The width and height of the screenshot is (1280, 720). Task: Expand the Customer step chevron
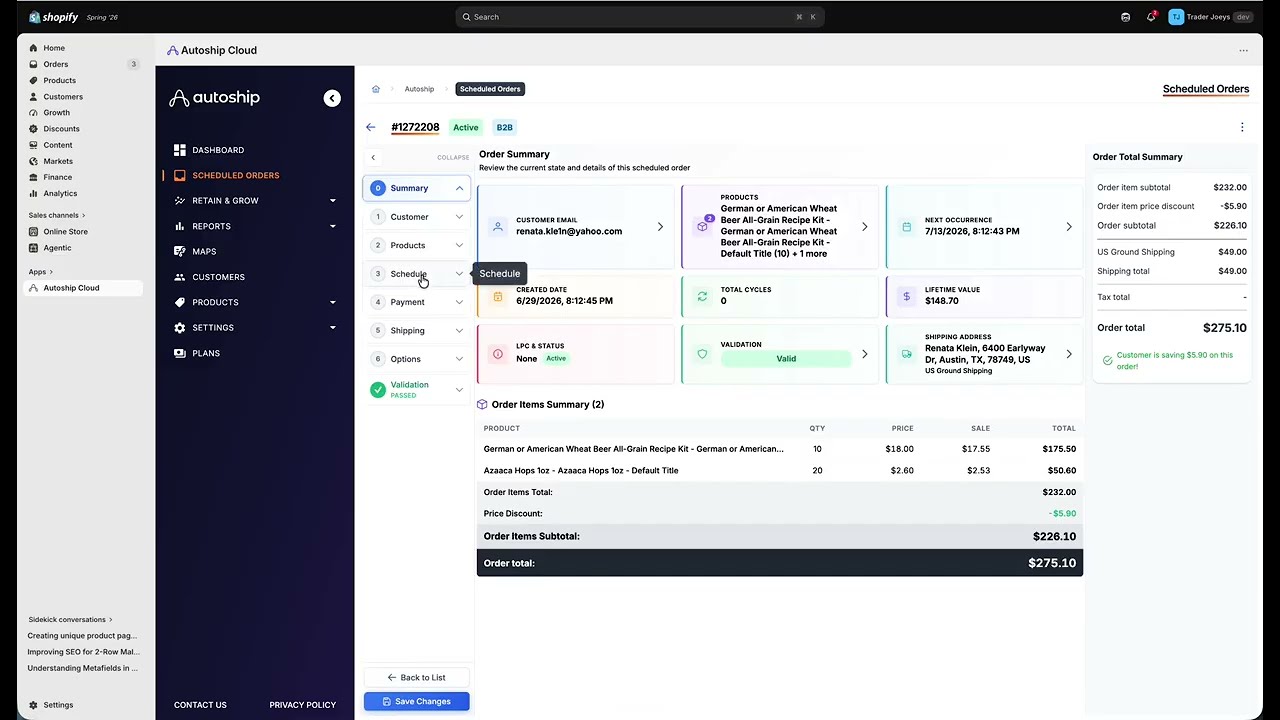459,217
